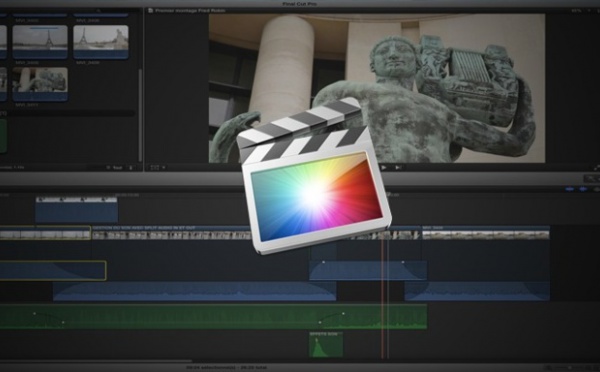Click the fade handle on the blue audio clip
Screen dimensions: 600x372
point(324,262)
